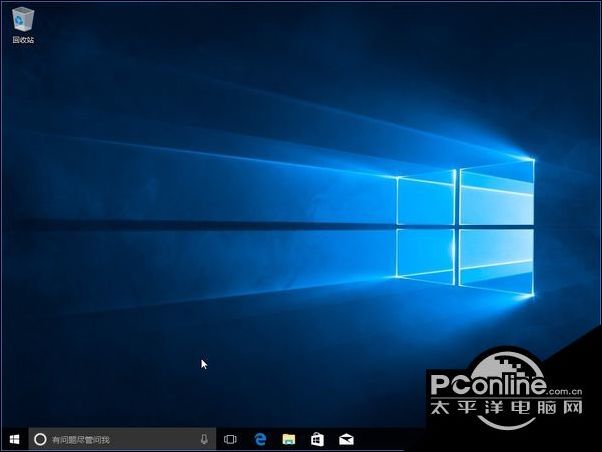Launch Microsoft Edge from the taskbar
Screen dimensions: 602x452
pos(260,439)
